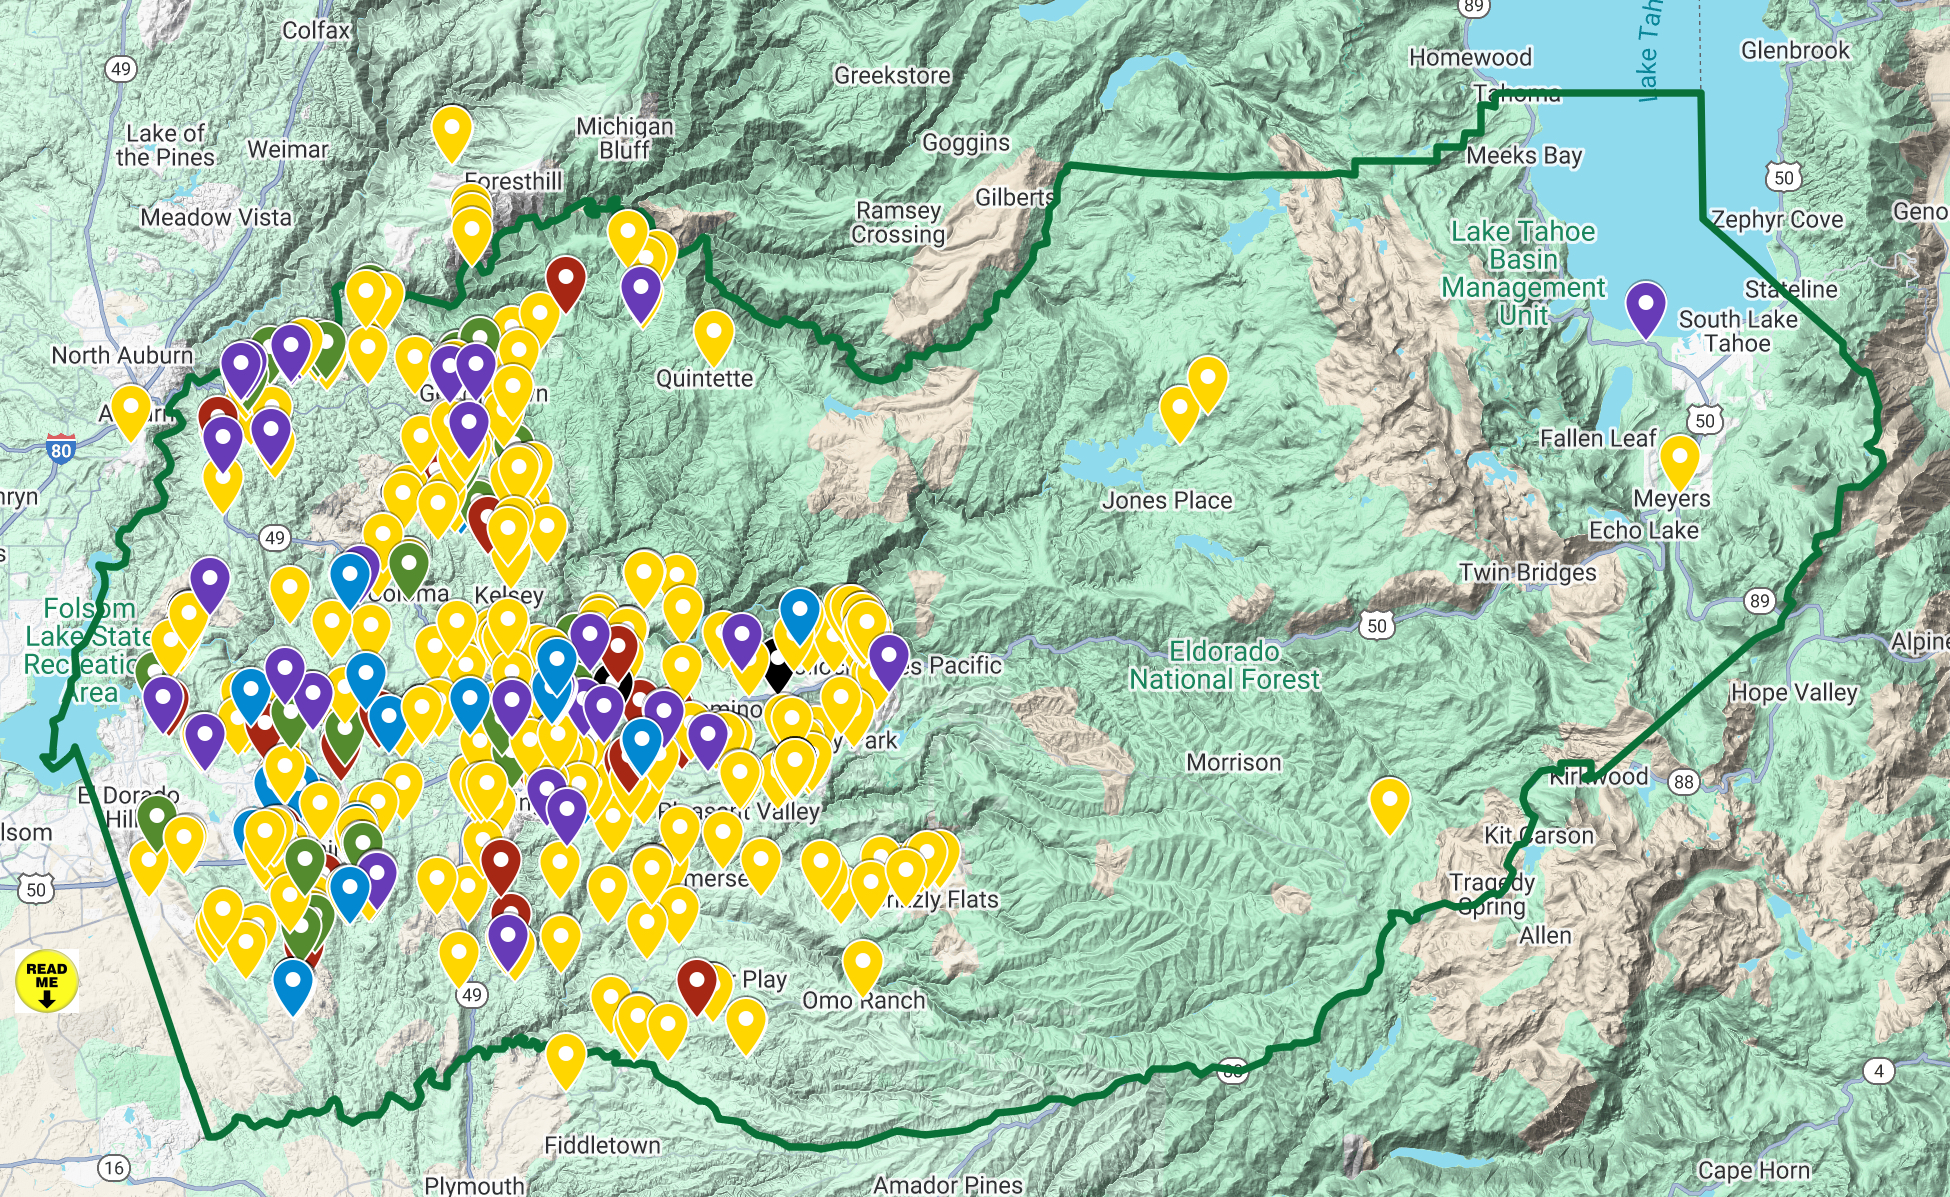The height and width of the screenshot is (1197, 1950).
Task: Click the yellow pin above Meyers
Action: click(x=1680, y=459)
